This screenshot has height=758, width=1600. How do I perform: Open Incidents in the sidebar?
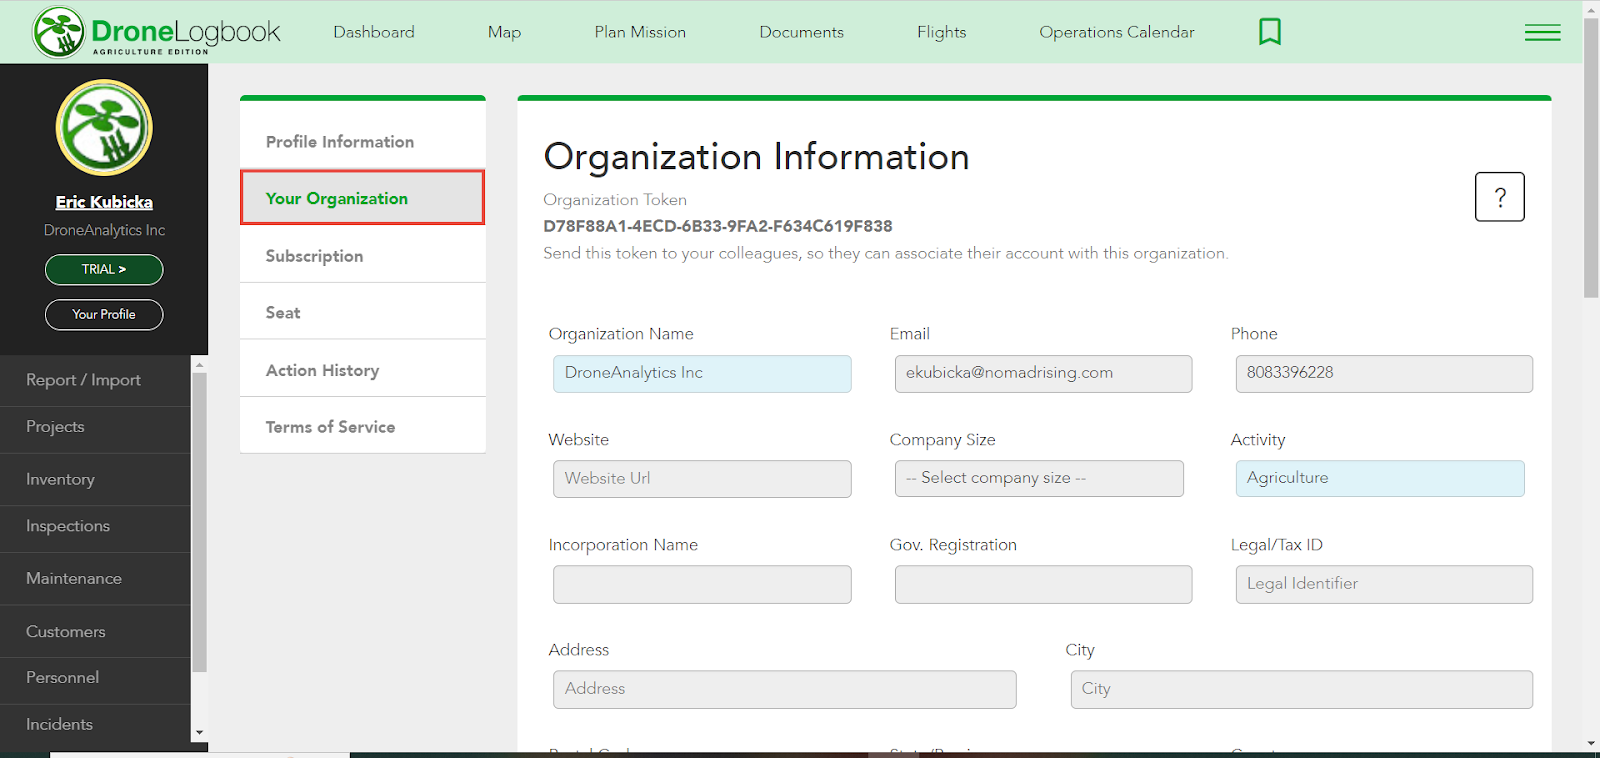tap(95, 724)
